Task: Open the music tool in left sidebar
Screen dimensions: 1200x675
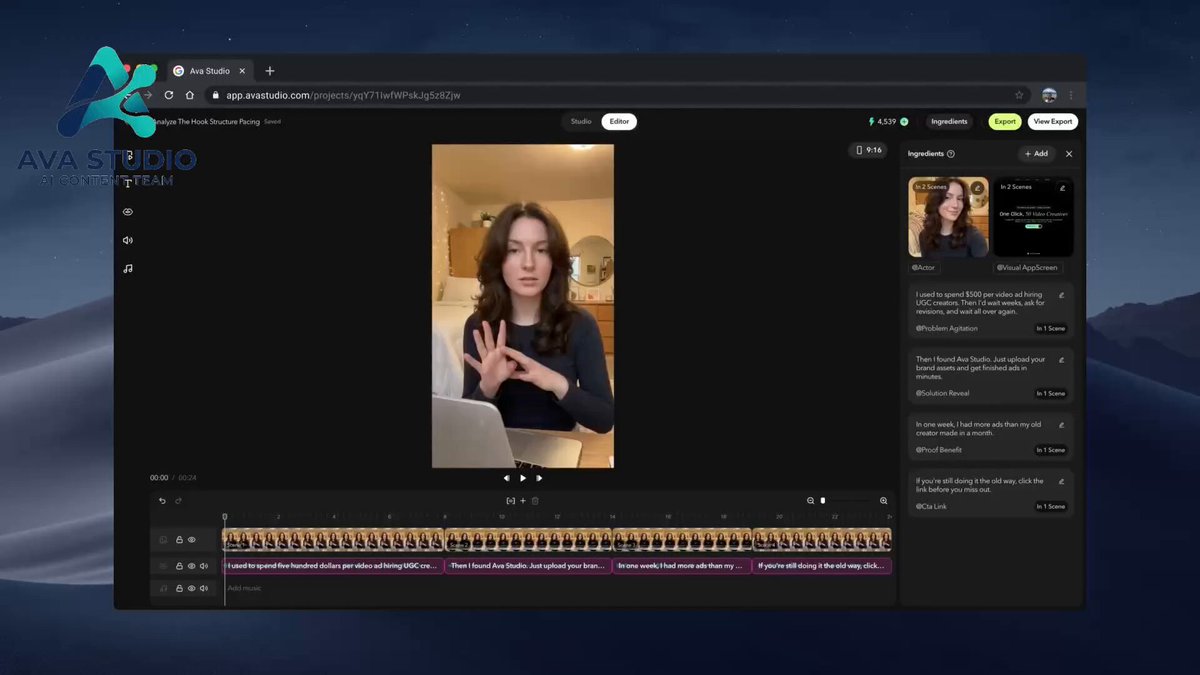Action: point(128,268)
